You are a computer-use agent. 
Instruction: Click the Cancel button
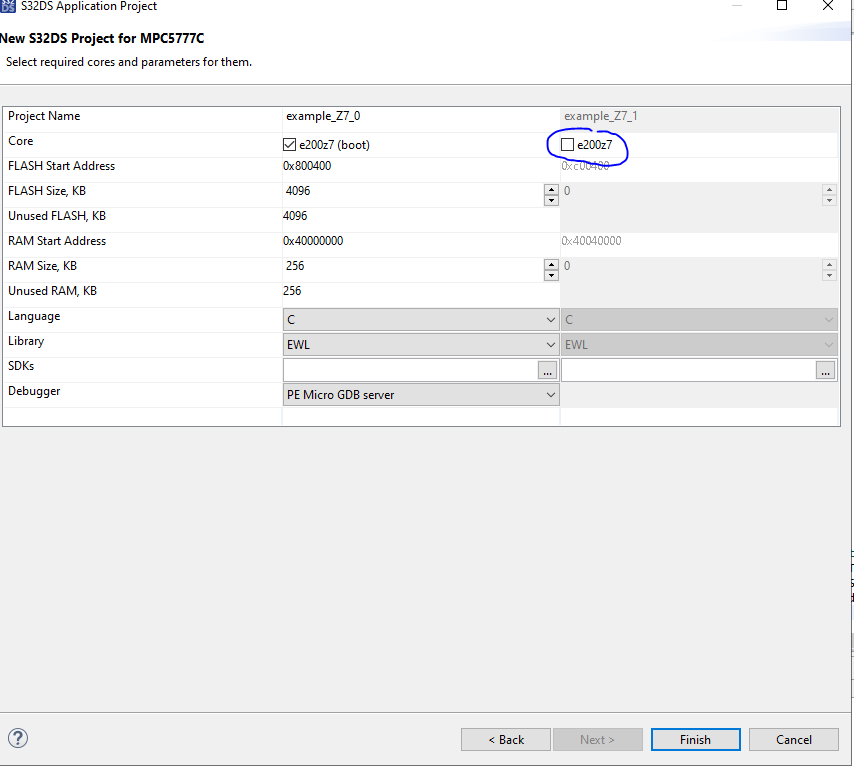[793, 739]
